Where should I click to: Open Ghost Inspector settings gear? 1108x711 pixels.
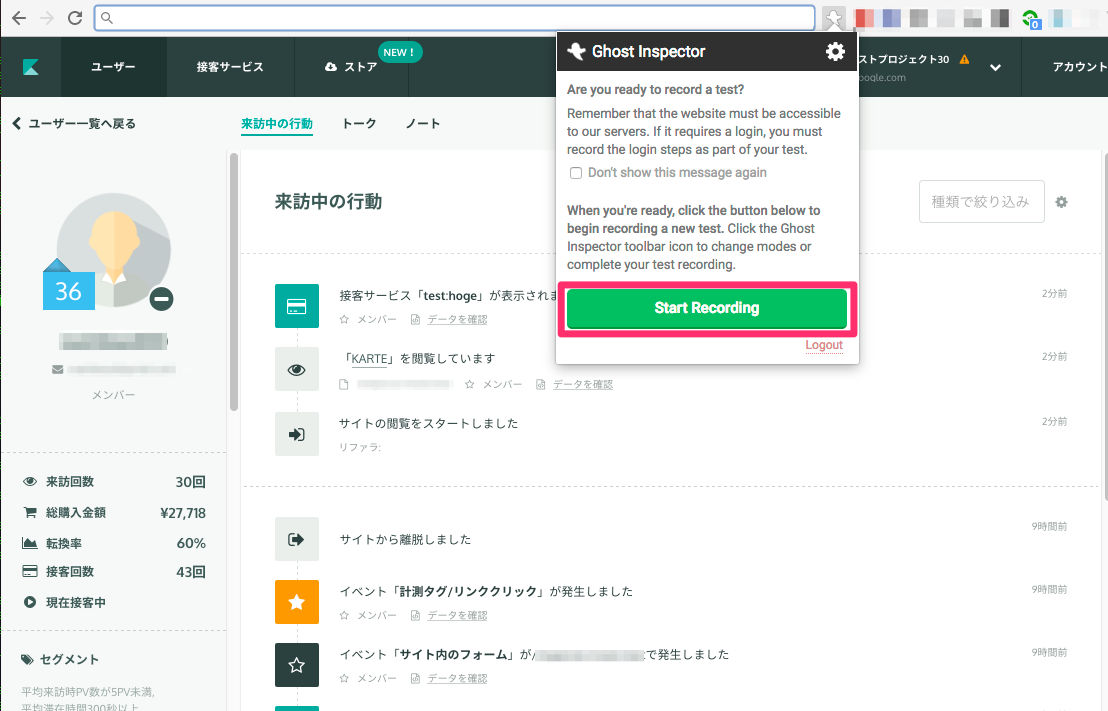point(835,52)
